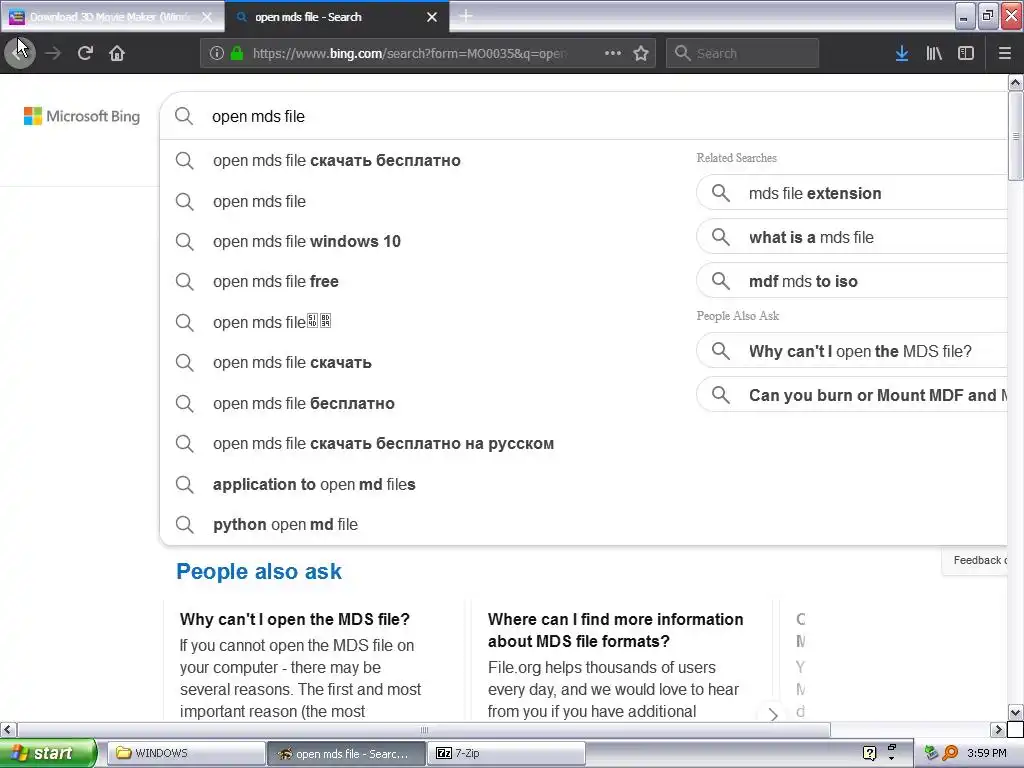Switch to WINDOWS folder taskbar button

186,753
